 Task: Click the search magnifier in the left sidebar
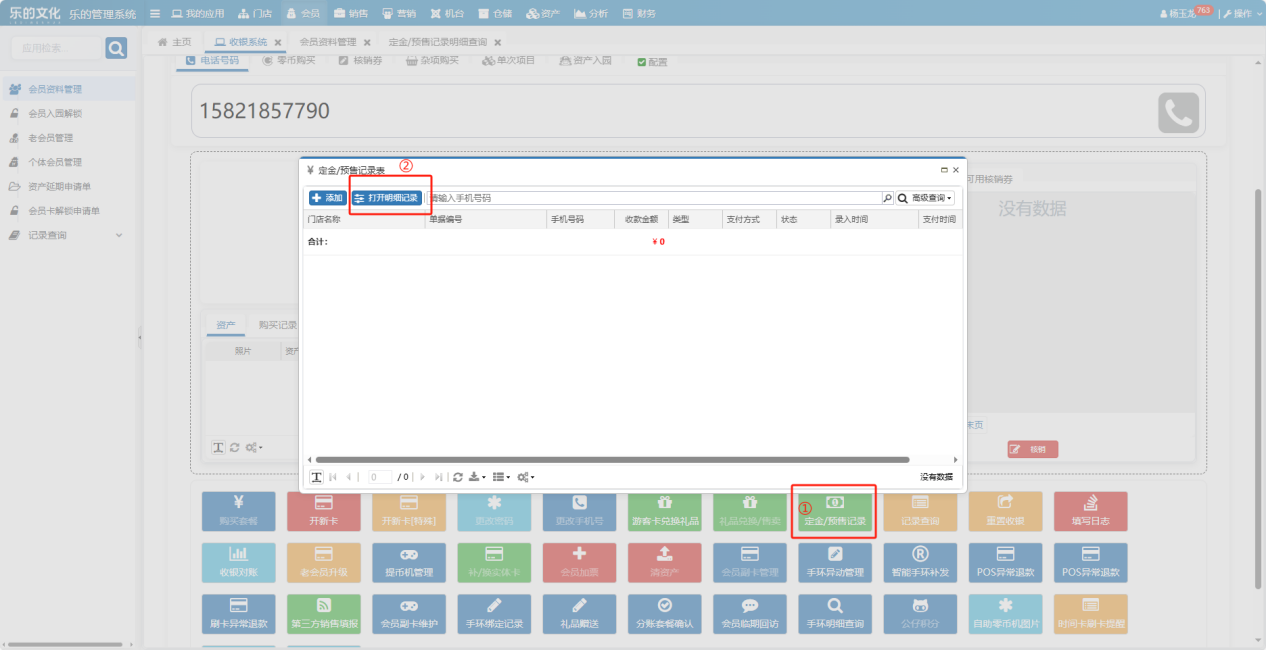116,48
